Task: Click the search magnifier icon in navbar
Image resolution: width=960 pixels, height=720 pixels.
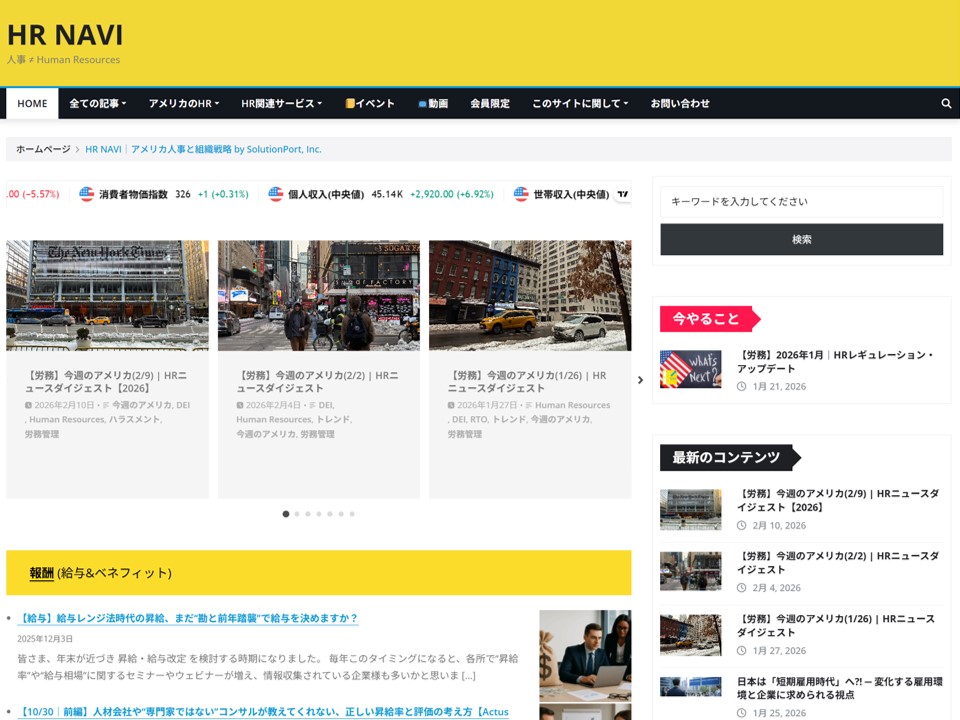Action: point(946,103)
